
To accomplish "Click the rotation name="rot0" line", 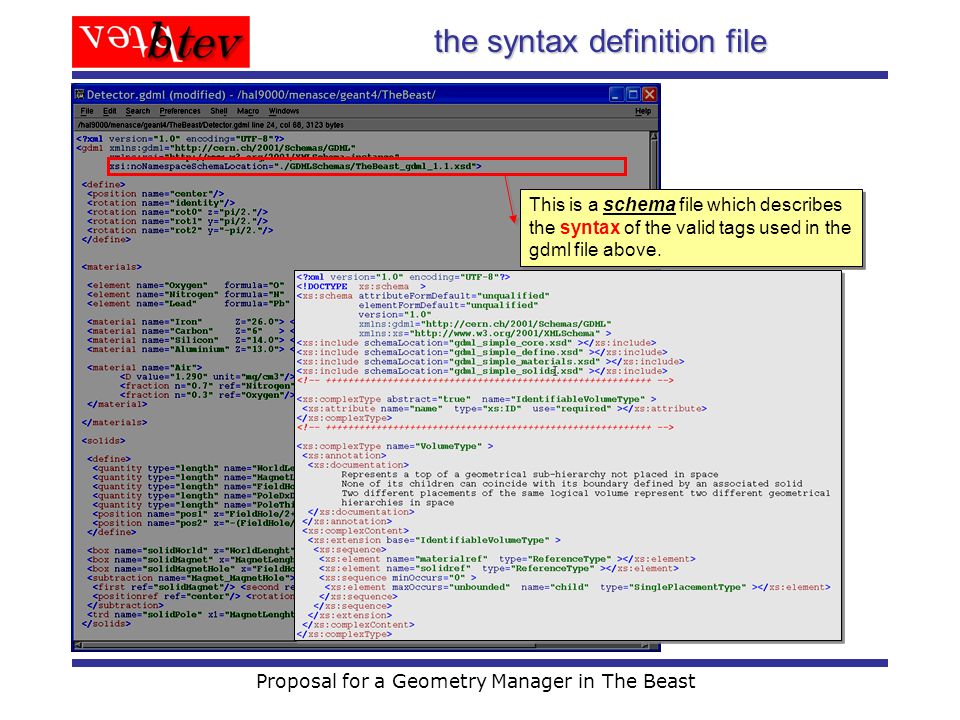I will tap(178, 212).
